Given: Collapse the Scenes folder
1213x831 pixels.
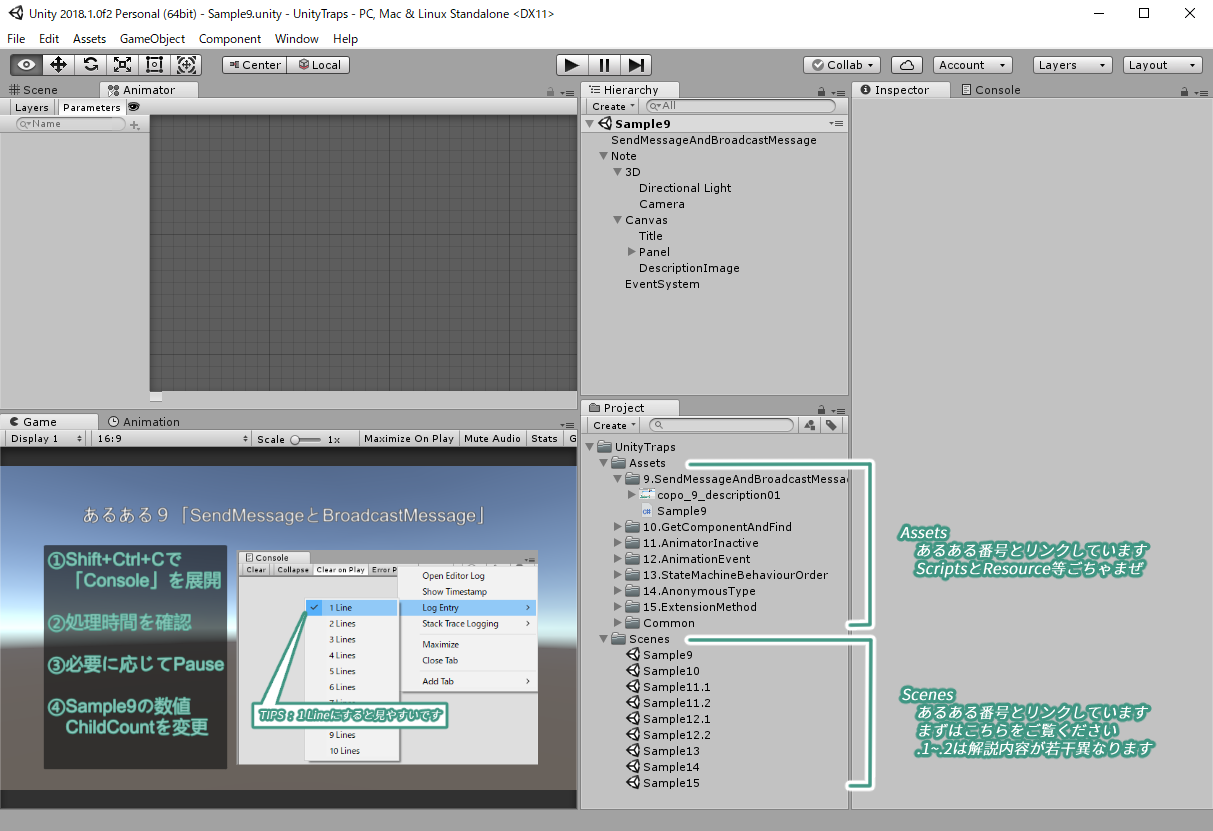Looking at the screenshot, I should click(x=603, y=639).
